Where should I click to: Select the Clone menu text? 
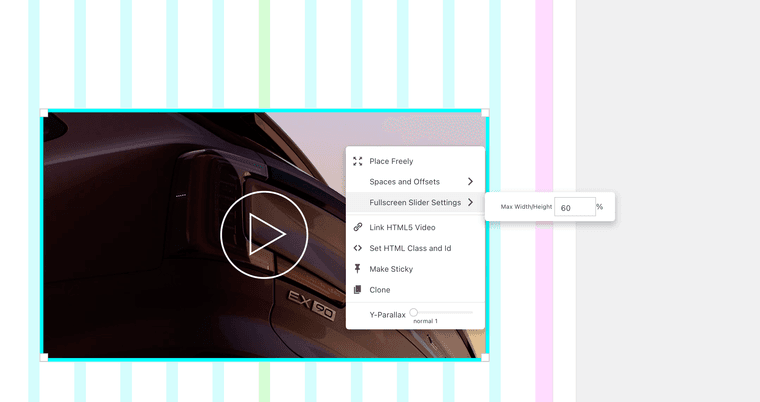coord(380,290)
